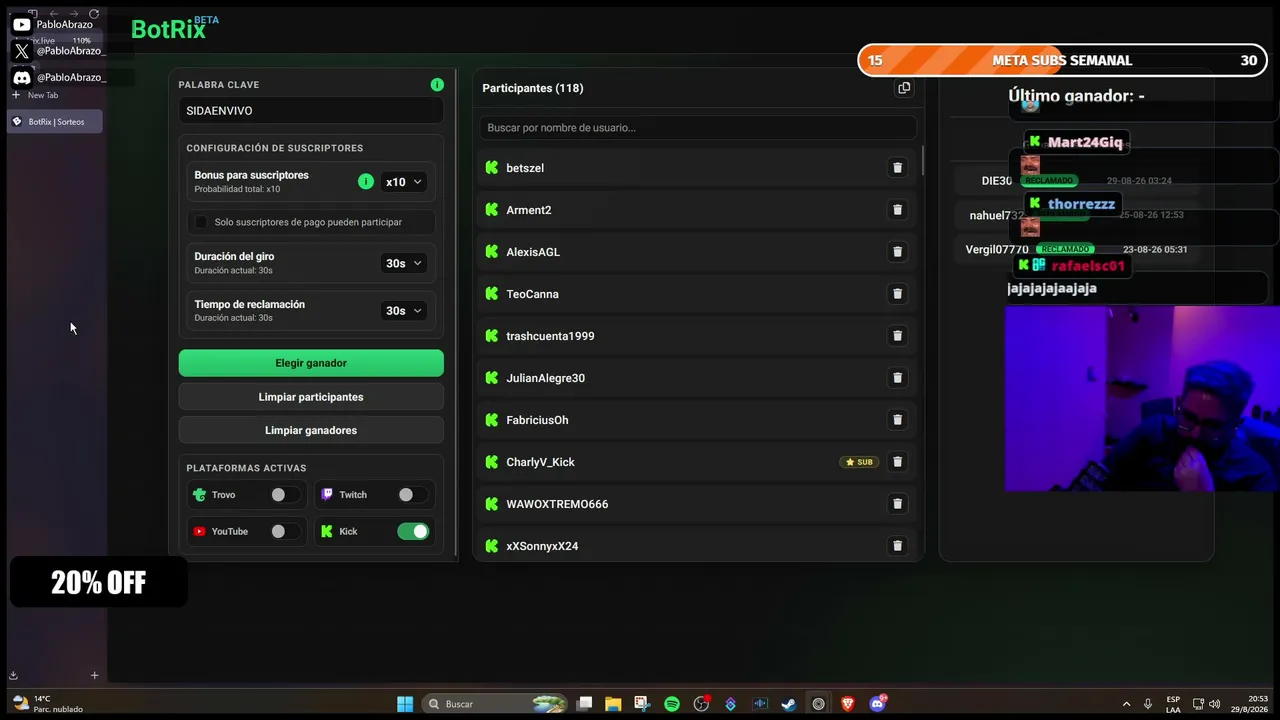This screenshot has width=1280, height=720.
Task: Remove TeoCanna via trash icon
Action: click(x=897, y=294)
